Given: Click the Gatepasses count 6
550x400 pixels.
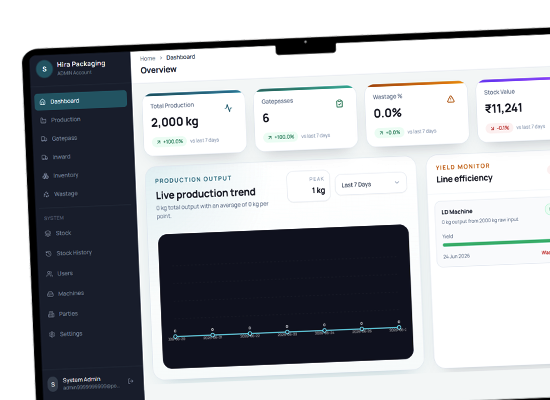Looking at the screenshot, I should point(266,118).
